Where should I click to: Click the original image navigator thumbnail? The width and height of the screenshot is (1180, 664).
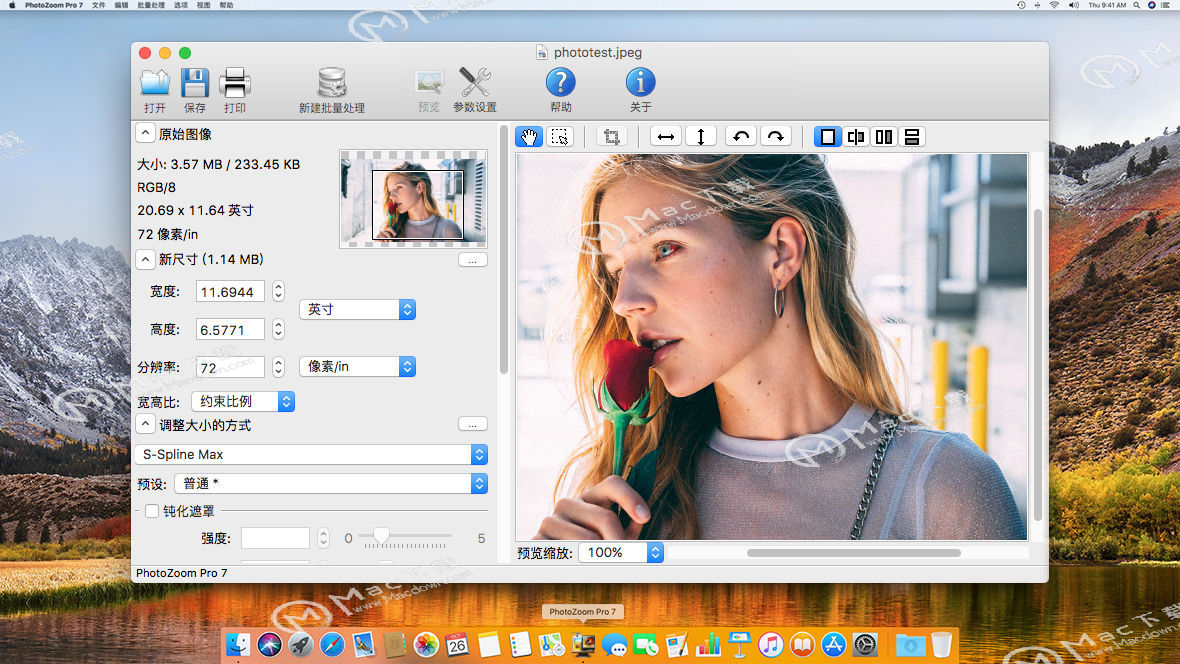point(413,199)
